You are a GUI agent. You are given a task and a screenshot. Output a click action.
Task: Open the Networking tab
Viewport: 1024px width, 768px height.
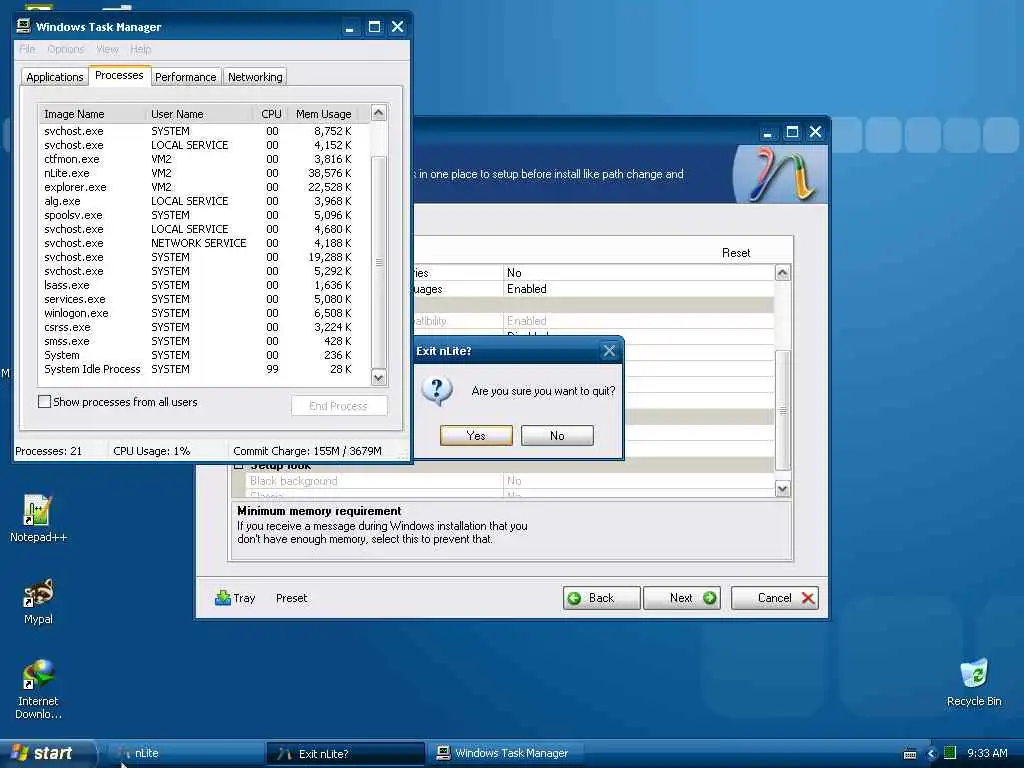255,77
